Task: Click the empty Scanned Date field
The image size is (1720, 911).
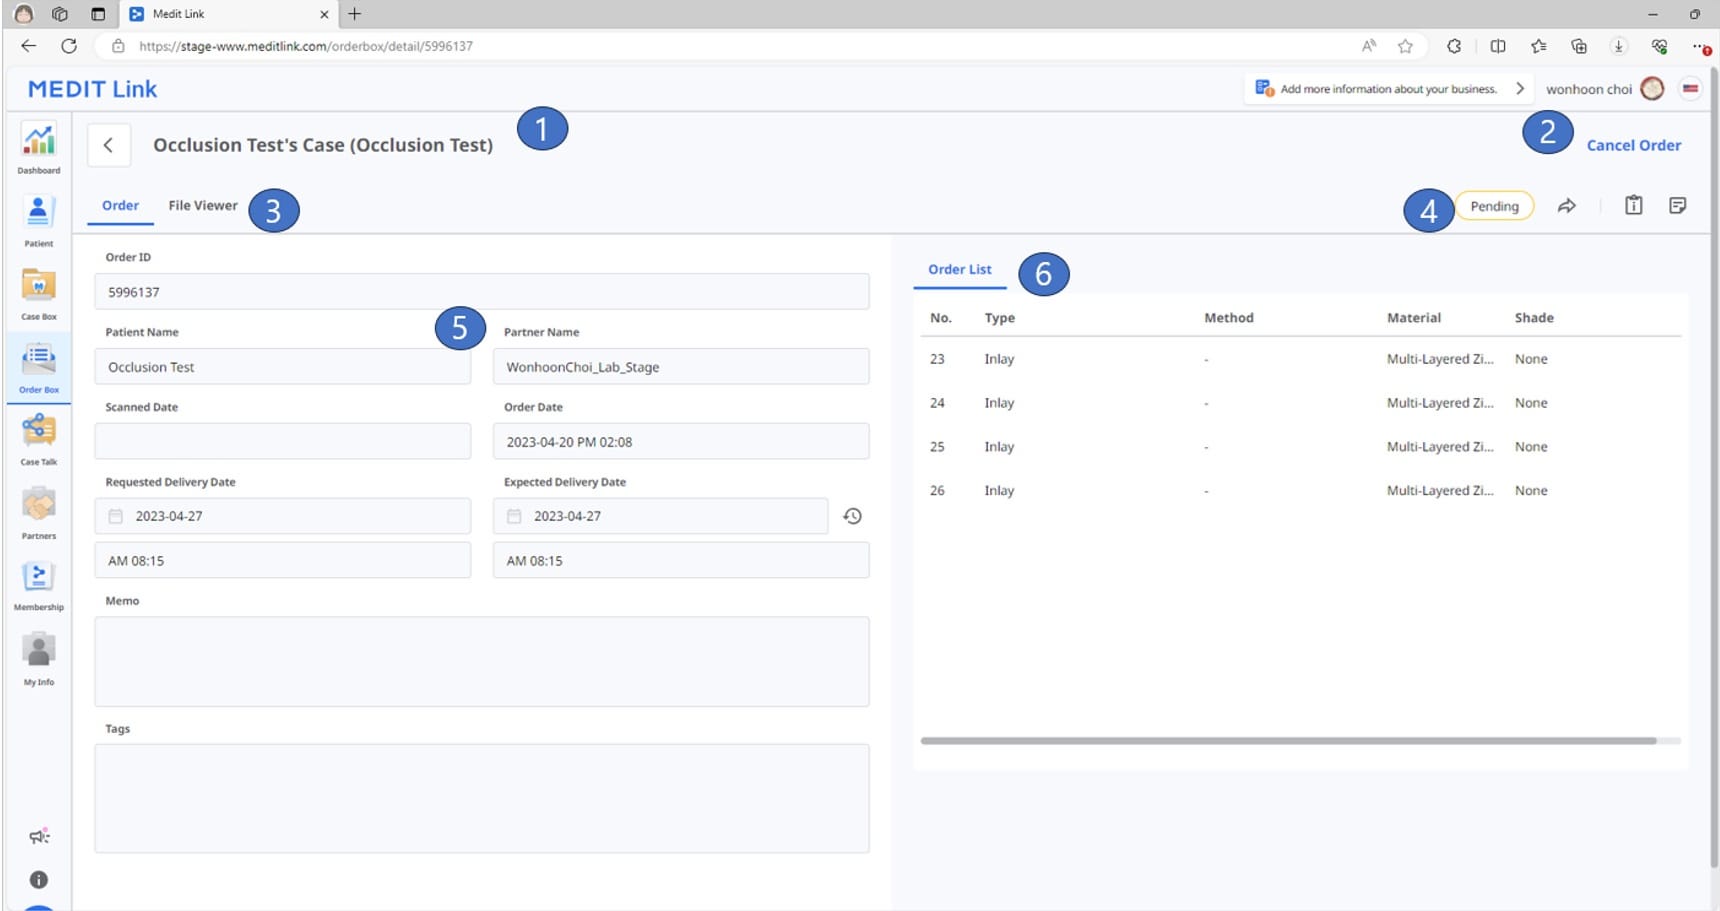Action: [283, 441]
